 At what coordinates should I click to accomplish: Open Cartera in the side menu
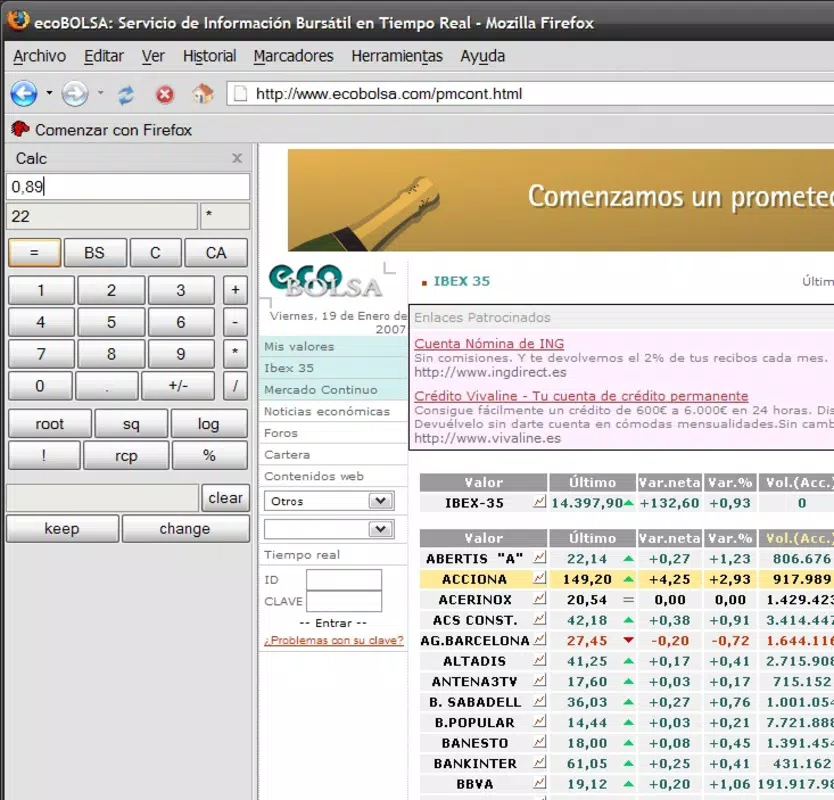pos(287,455)
